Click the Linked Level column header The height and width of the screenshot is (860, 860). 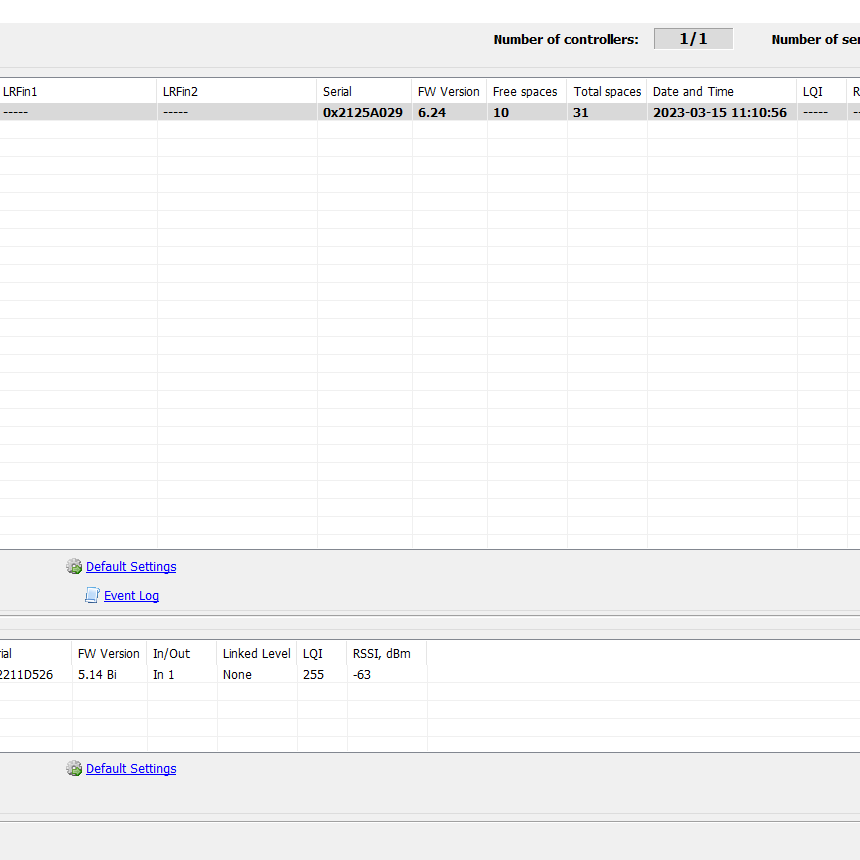(257, 654)
